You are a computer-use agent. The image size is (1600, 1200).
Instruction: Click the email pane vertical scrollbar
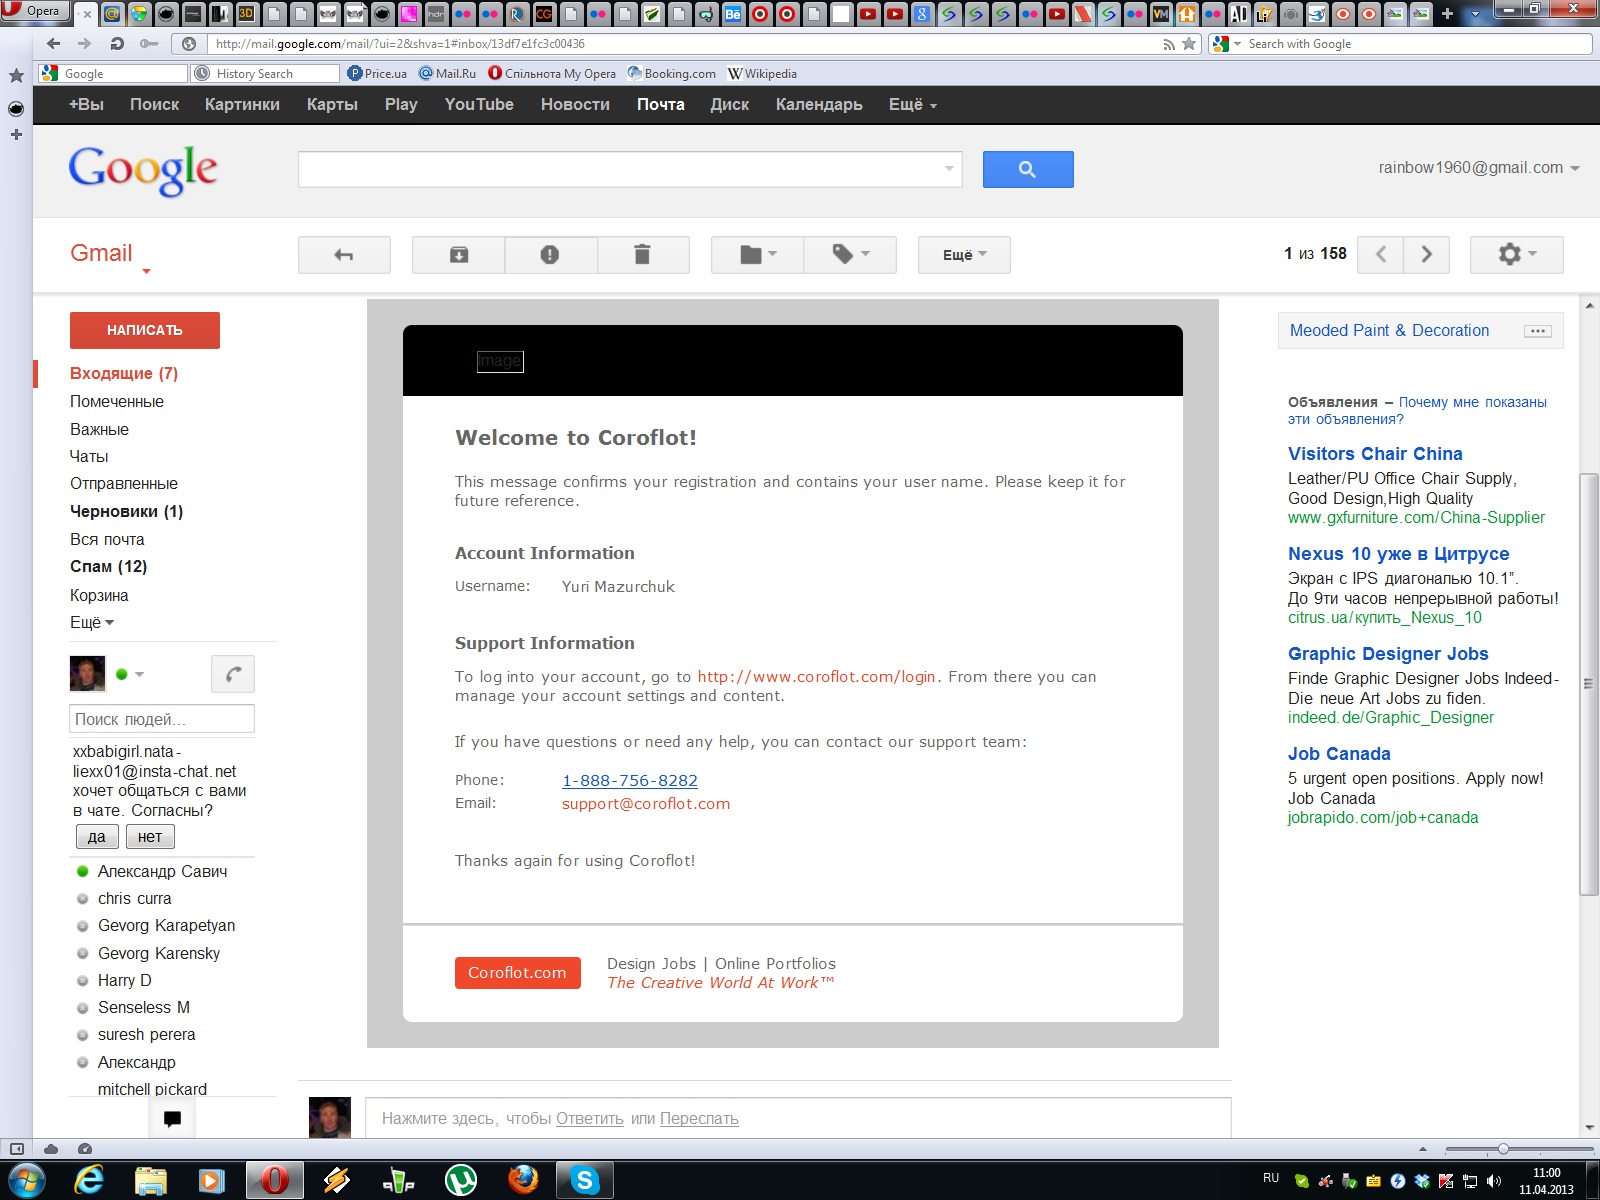1589,684
